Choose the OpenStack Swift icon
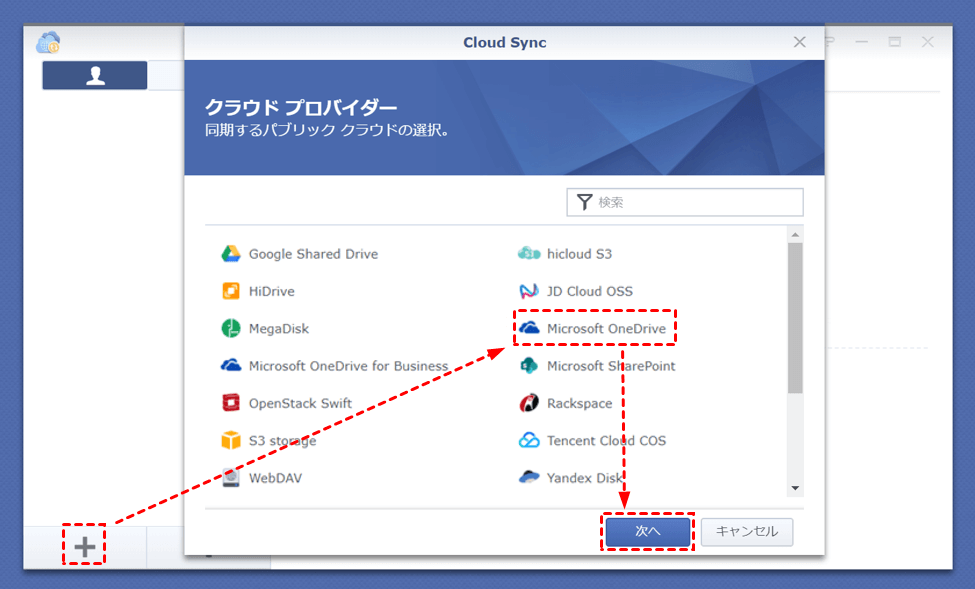 coord(231,403)
